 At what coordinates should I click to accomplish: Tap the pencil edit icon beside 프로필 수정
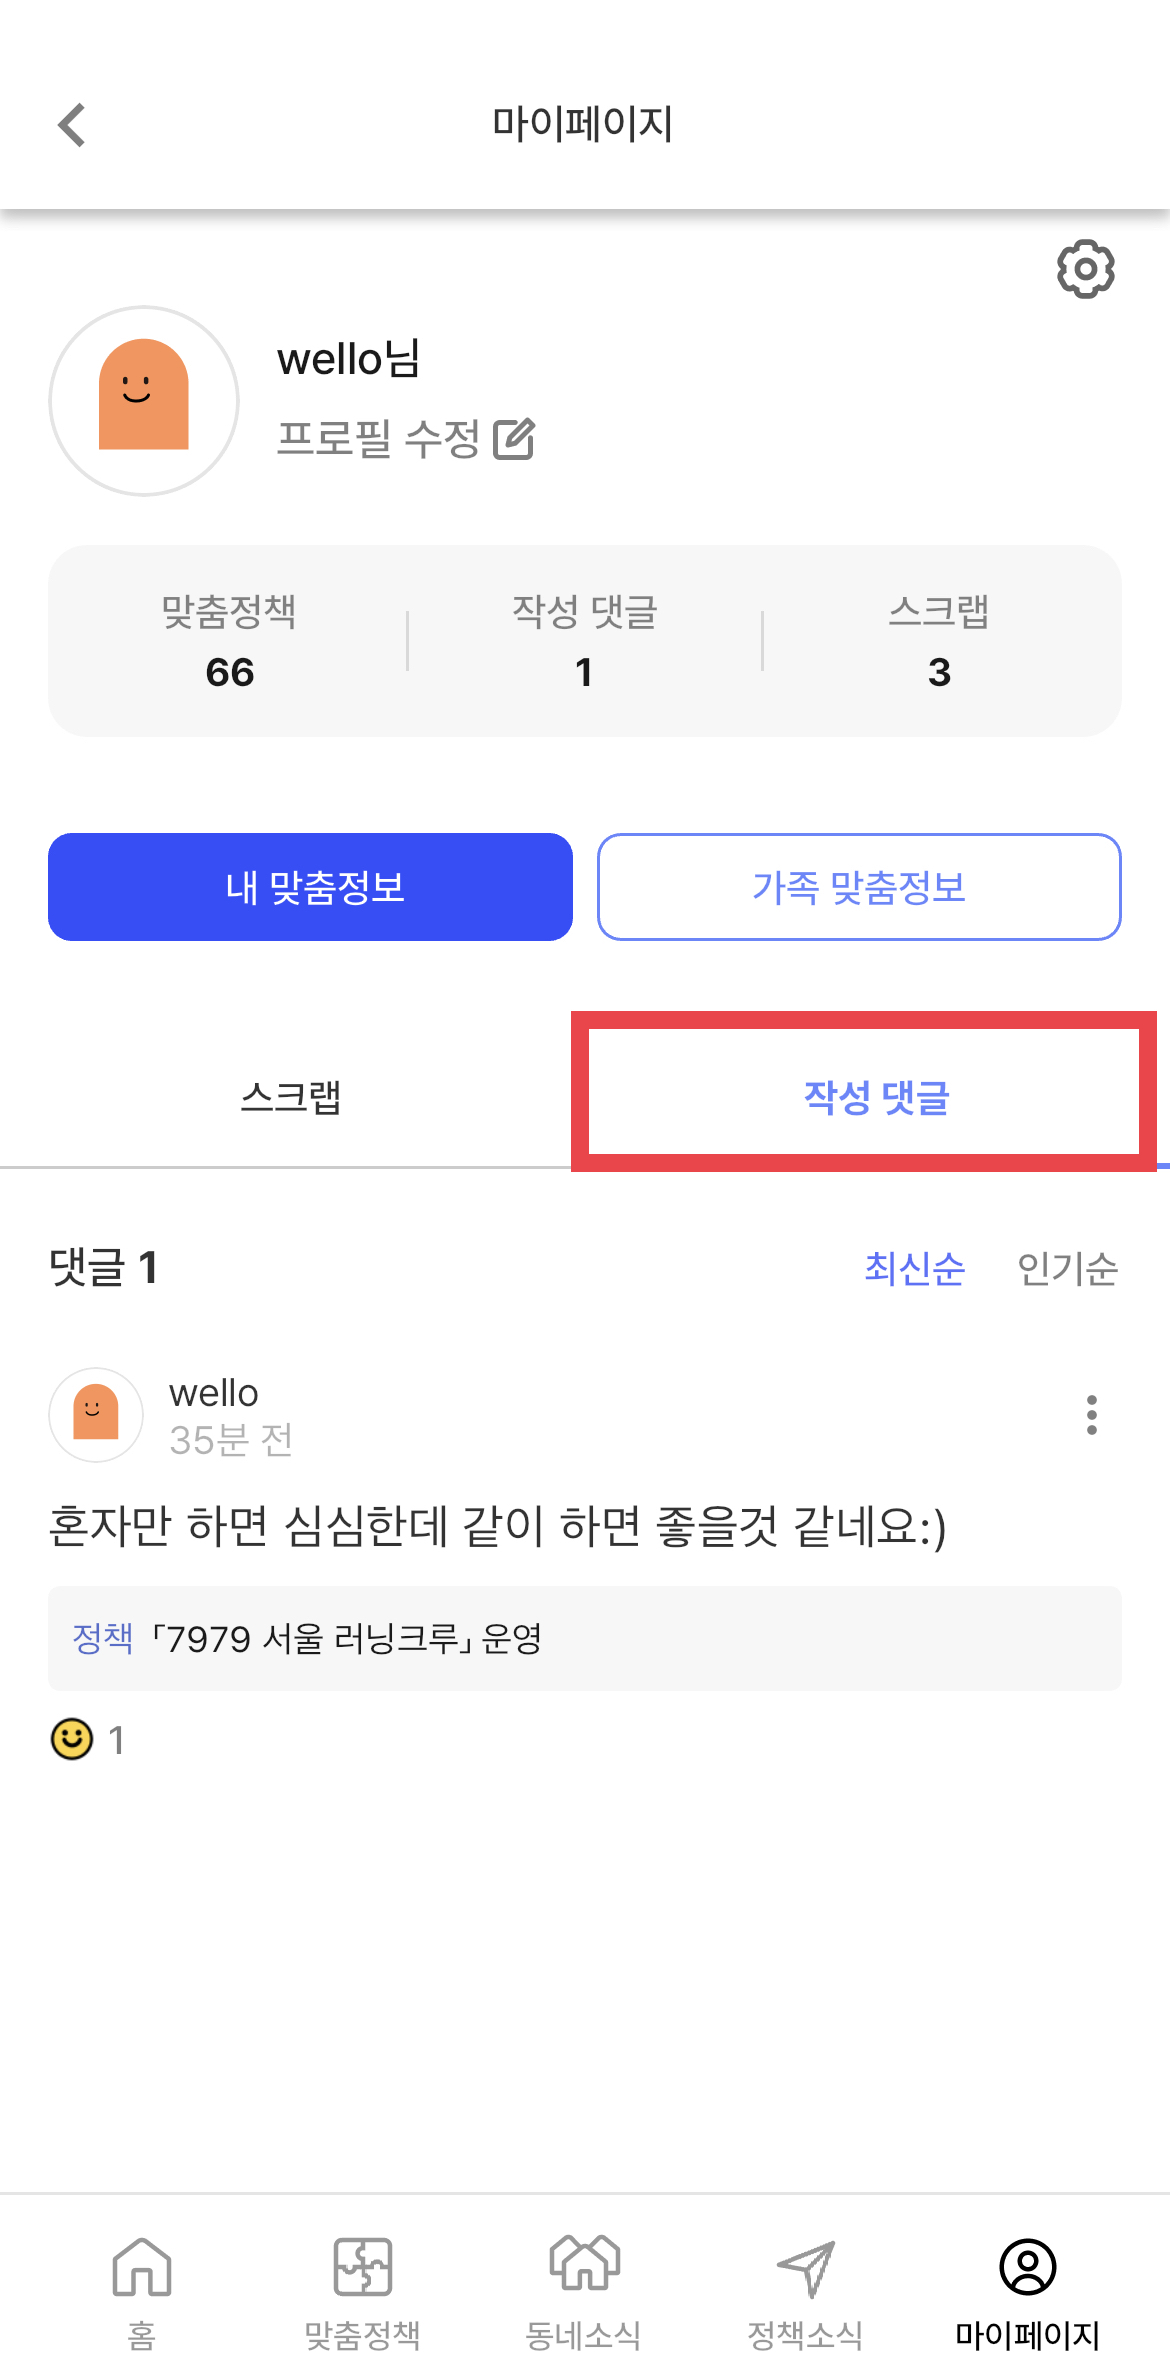514,439
